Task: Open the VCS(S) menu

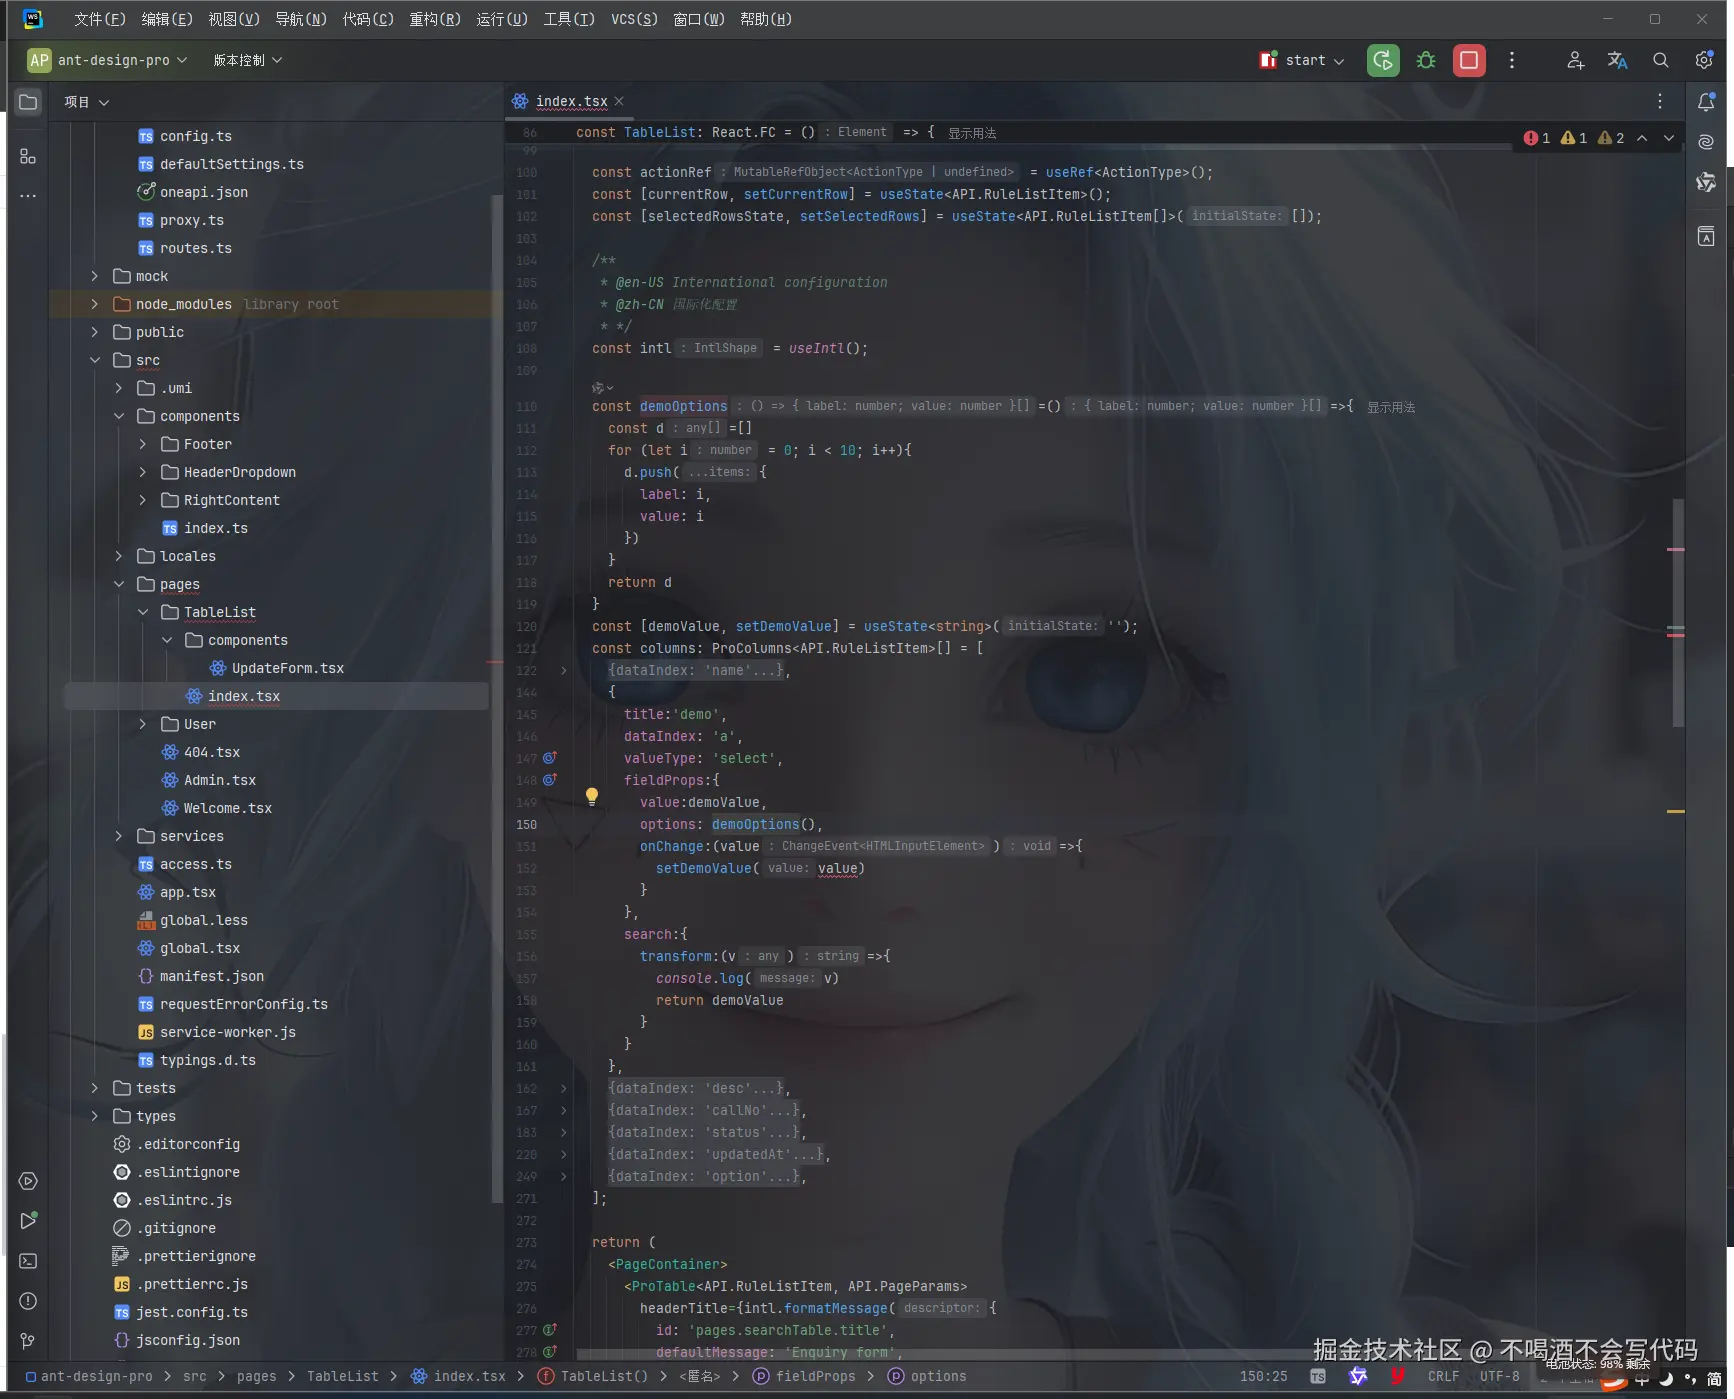Action: tap(635, 19)
